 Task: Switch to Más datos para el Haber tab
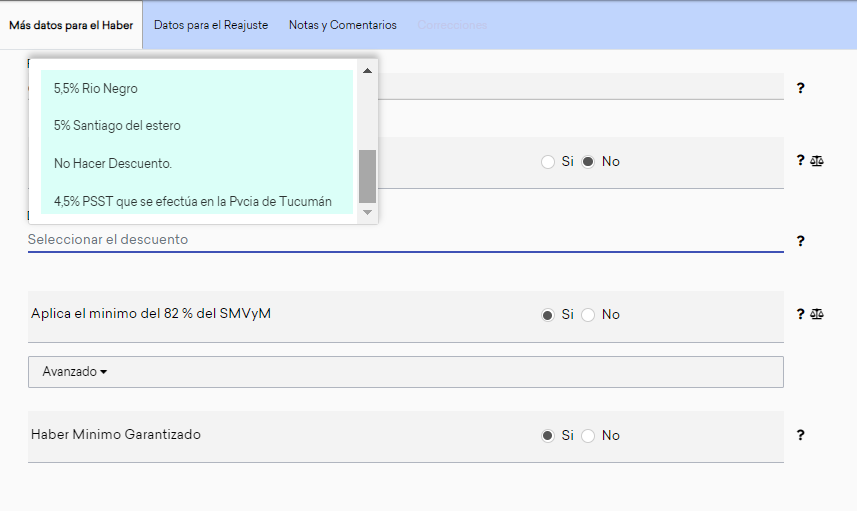tap(71, 25)
